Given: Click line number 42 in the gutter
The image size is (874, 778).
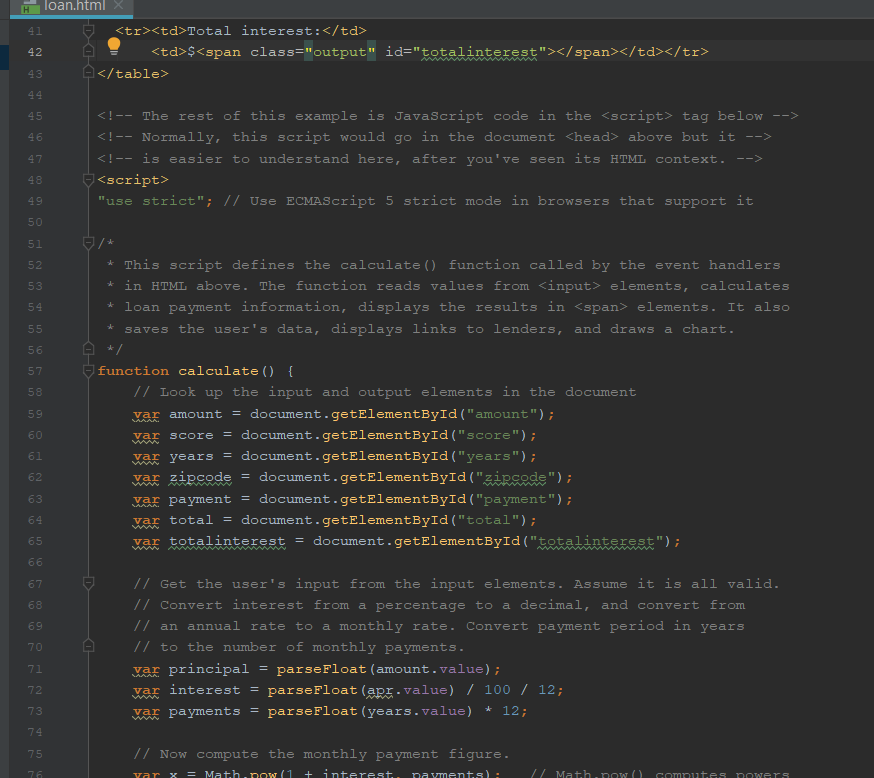Looking at the screenshot, I should [x=34, y=51].
